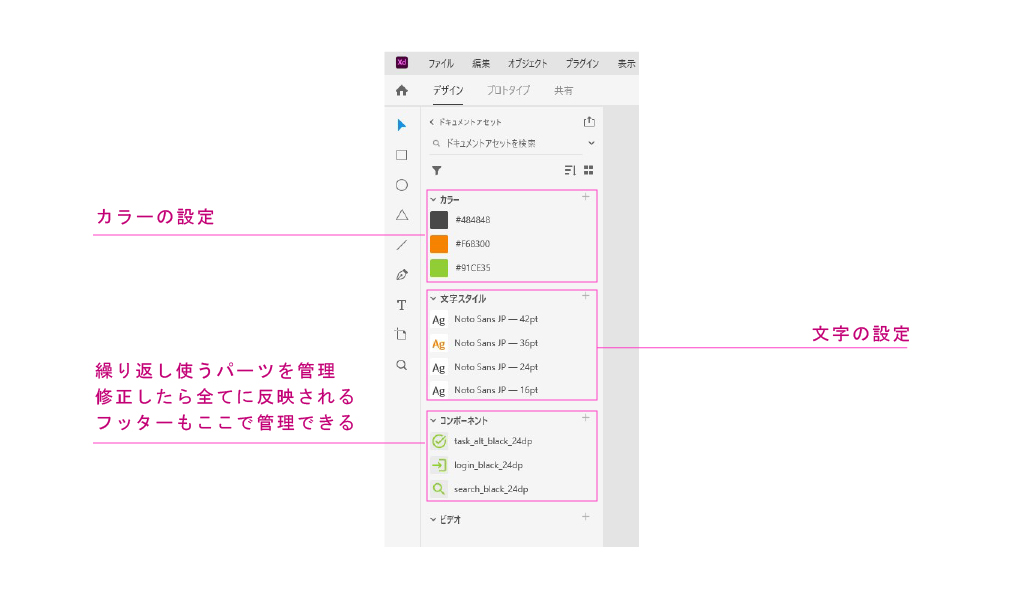
Task: Add a new color with the カラー plus button
Action: coord(586,197)
